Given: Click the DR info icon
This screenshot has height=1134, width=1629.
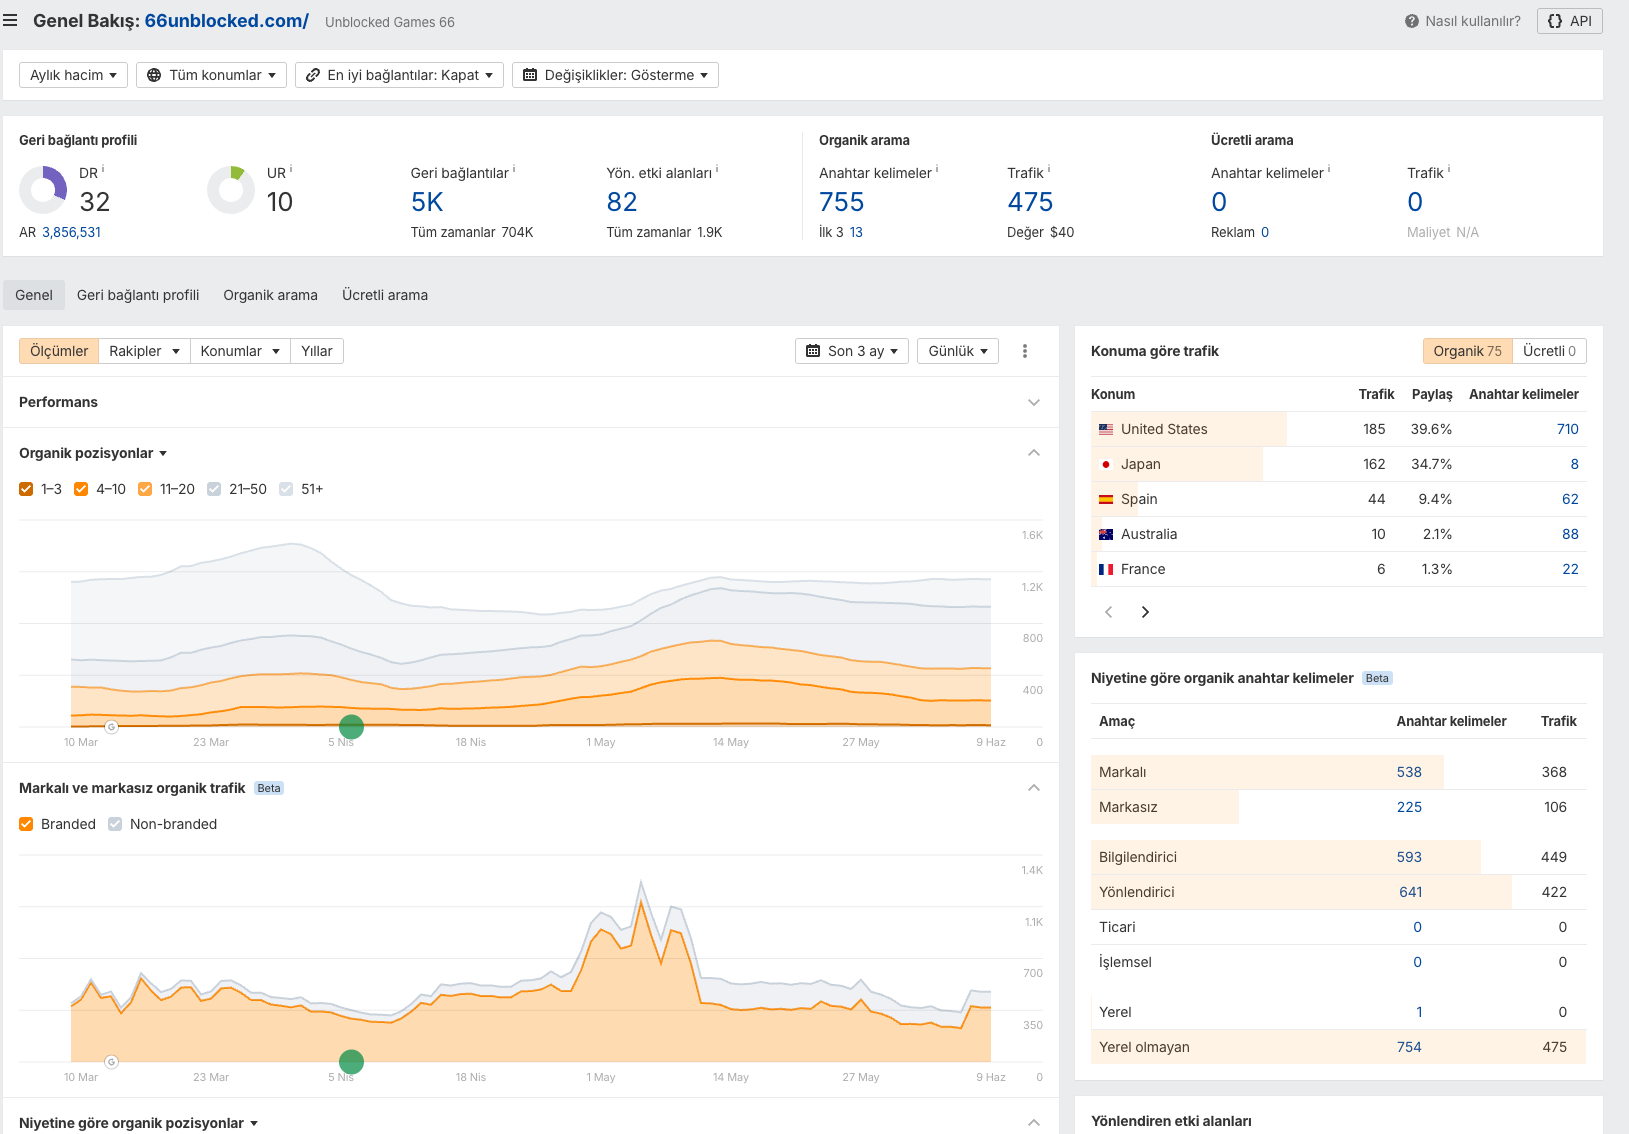Looking at the screenshot, I should (103, 169).
